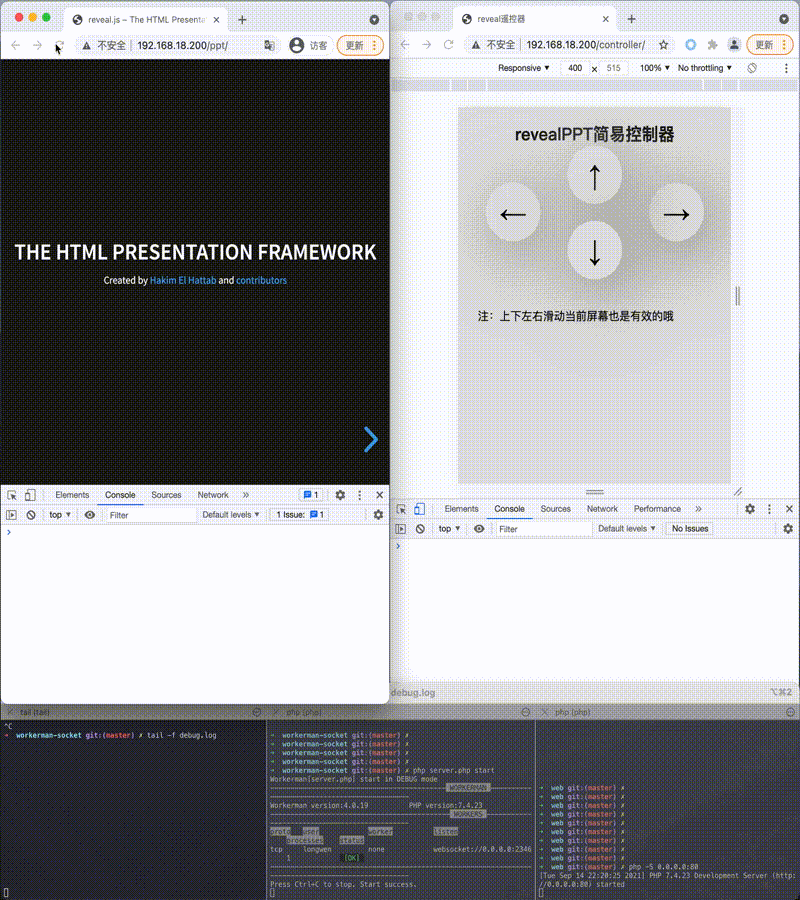Open the Hakim El Hattab link
This screenshot has height=900, width=800.
click(183, 280)
